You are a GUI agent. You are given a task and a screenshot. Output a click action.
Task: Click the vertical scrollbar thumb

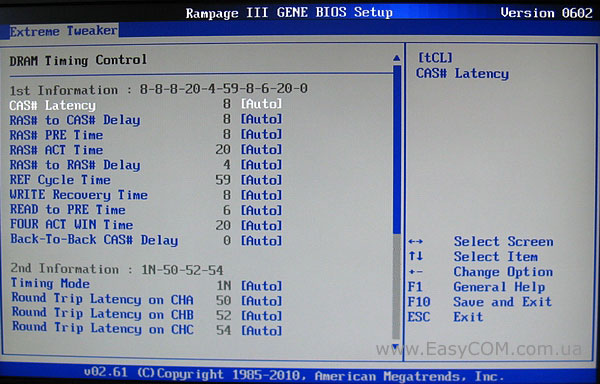coord(397,150)
